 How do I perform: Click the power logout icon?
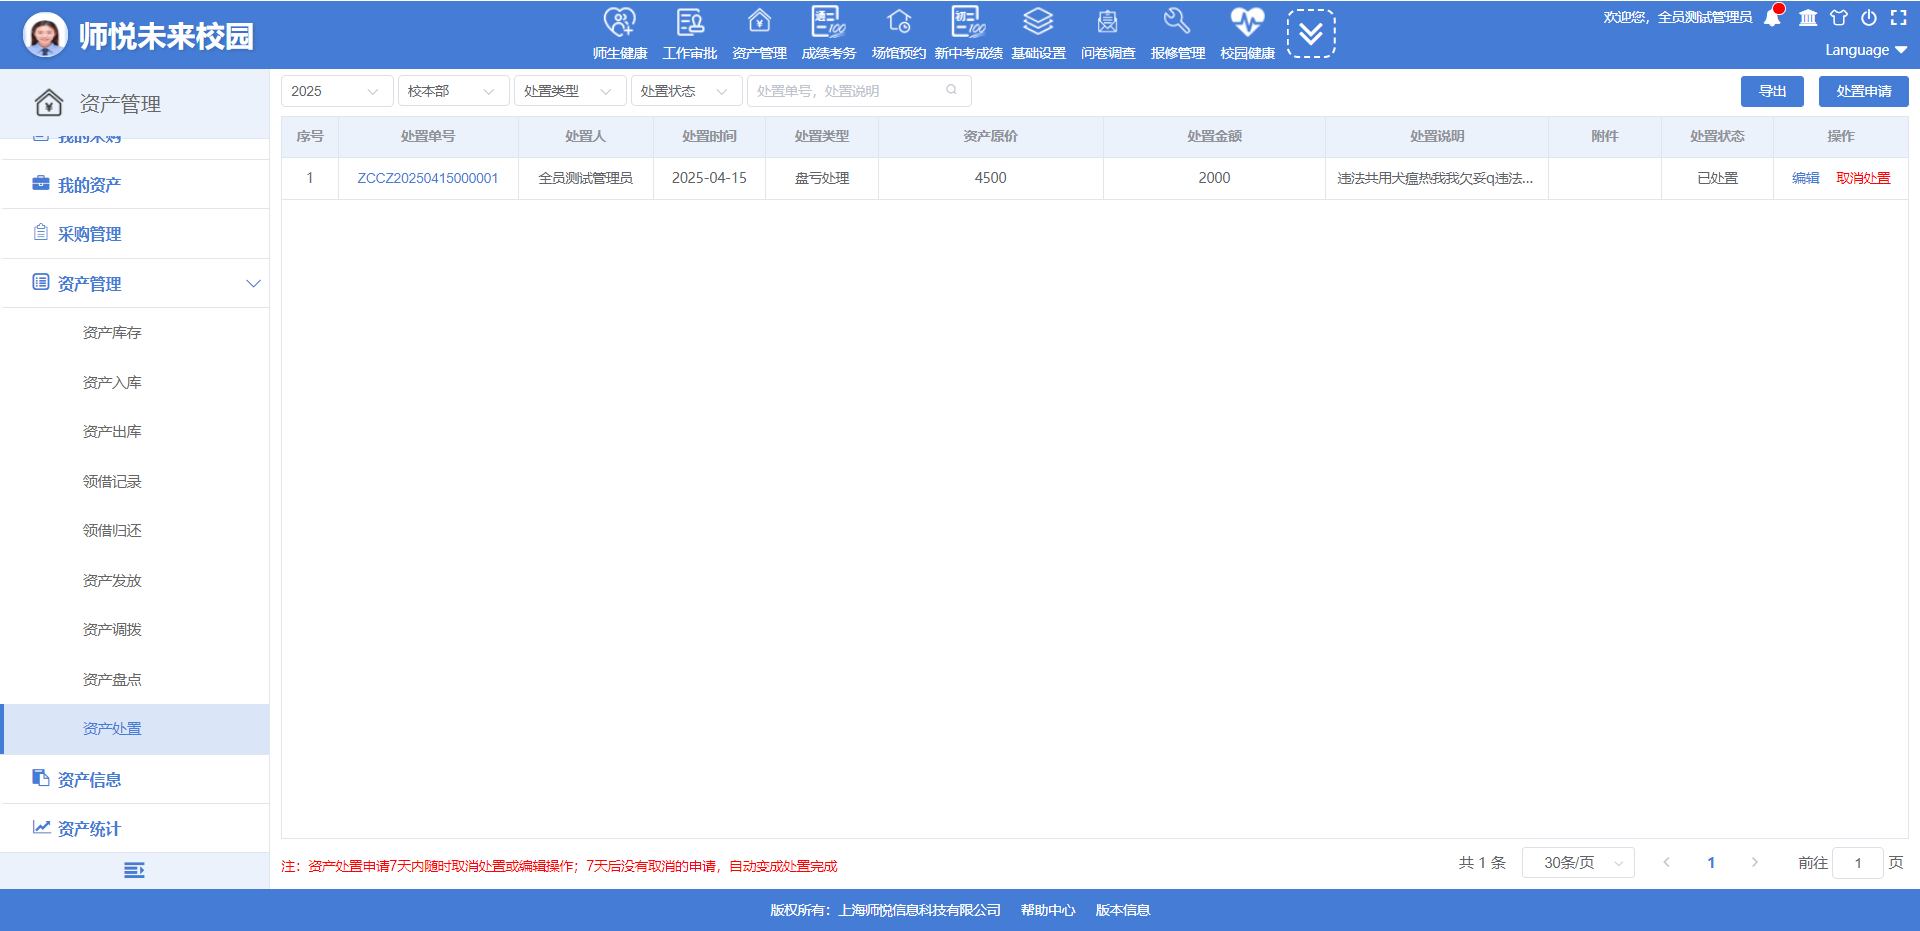pos(1869,18)
